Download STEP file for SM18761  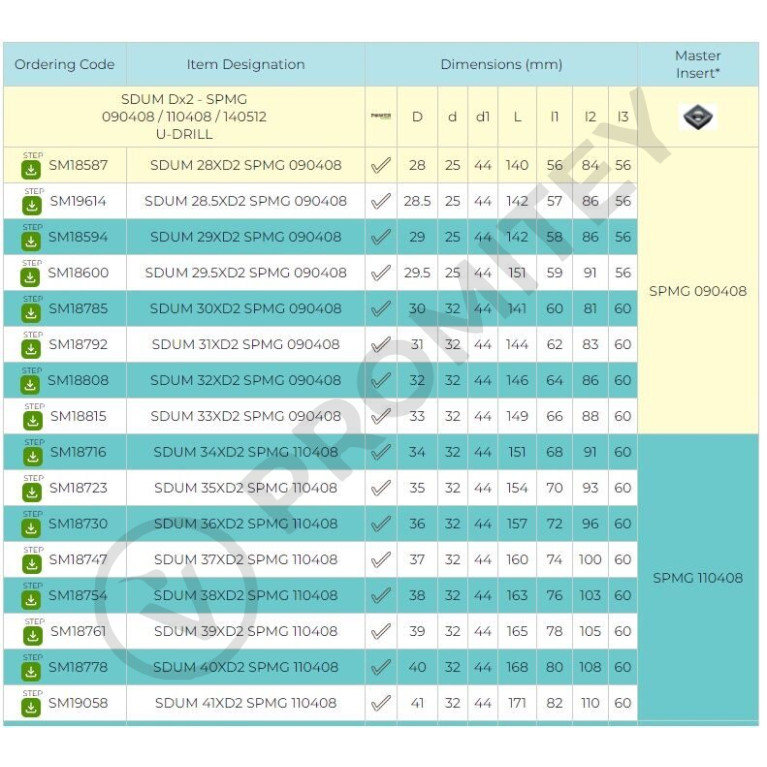click(33, 636)
